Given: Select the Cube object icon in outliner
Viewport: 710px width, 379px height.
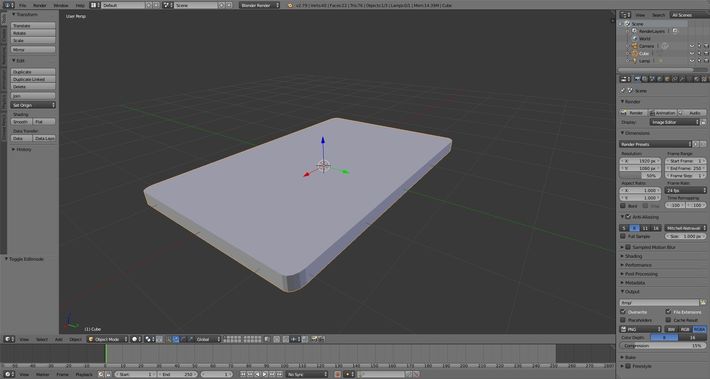Looking at the screenshot, I should 634,53.
